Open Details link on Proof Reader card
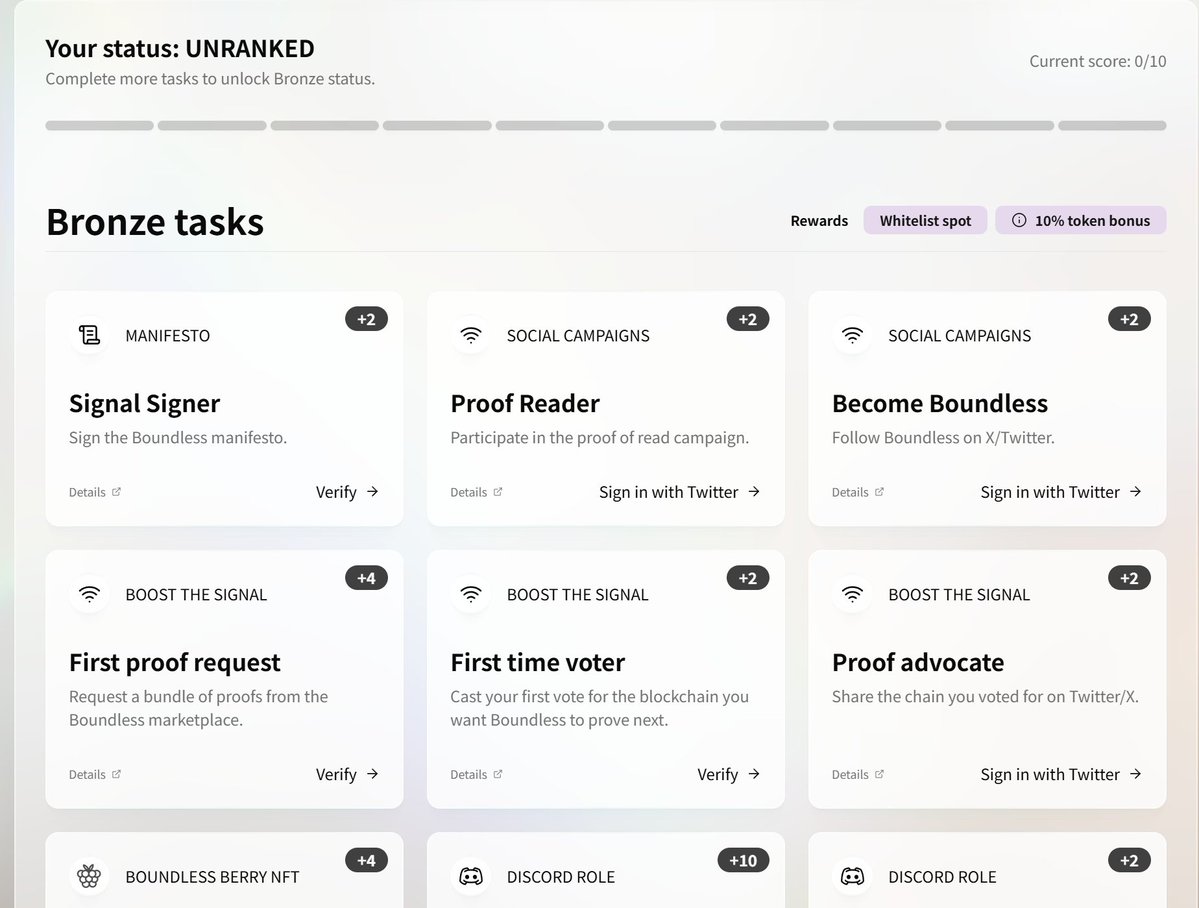The width and height of the screenshot is (1199, 908). coord(476,492)
